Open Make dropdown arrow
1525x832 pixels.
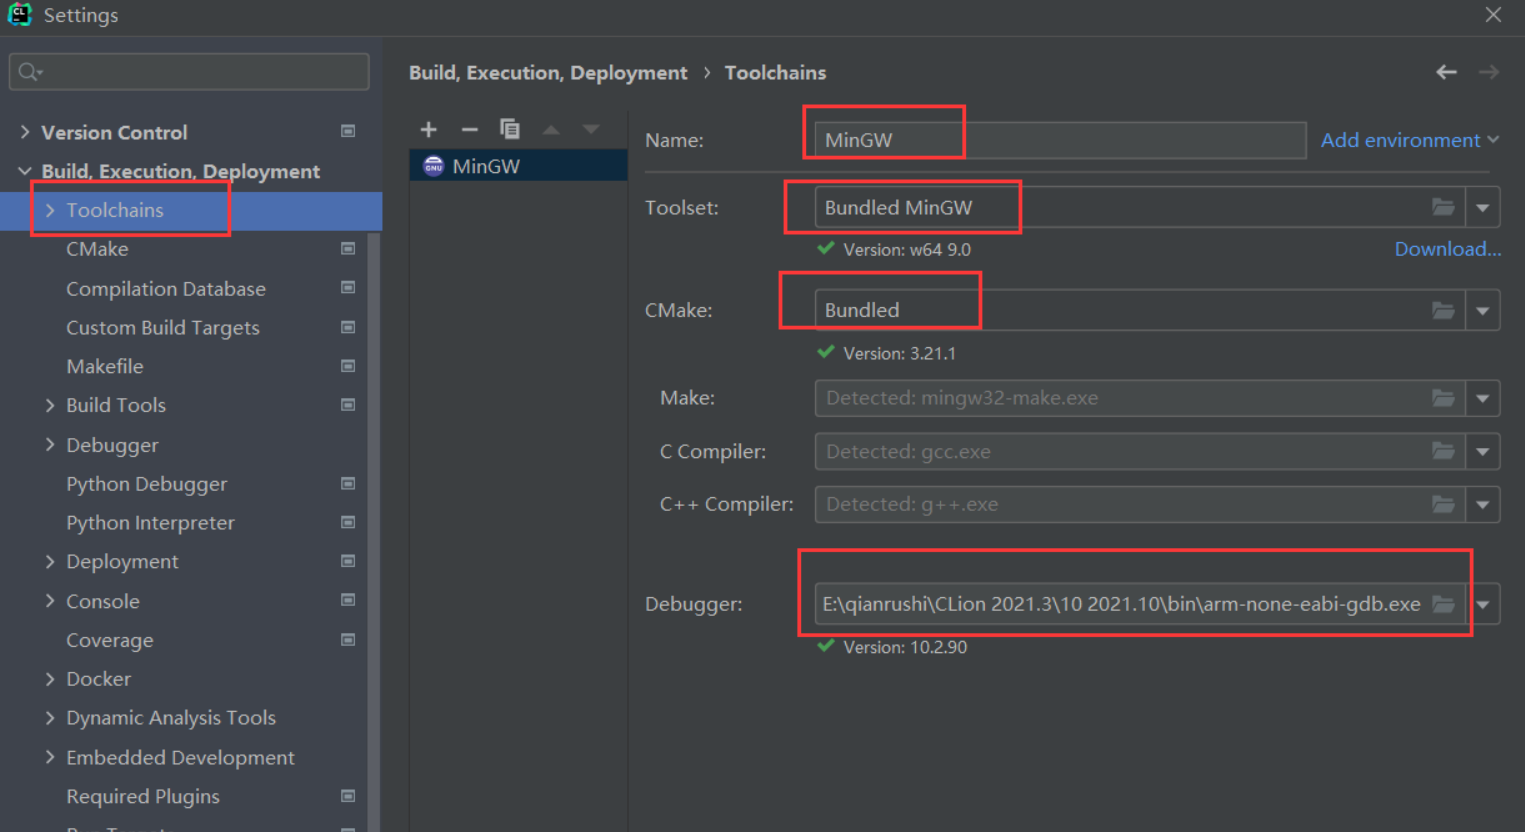coord(1482,398)
